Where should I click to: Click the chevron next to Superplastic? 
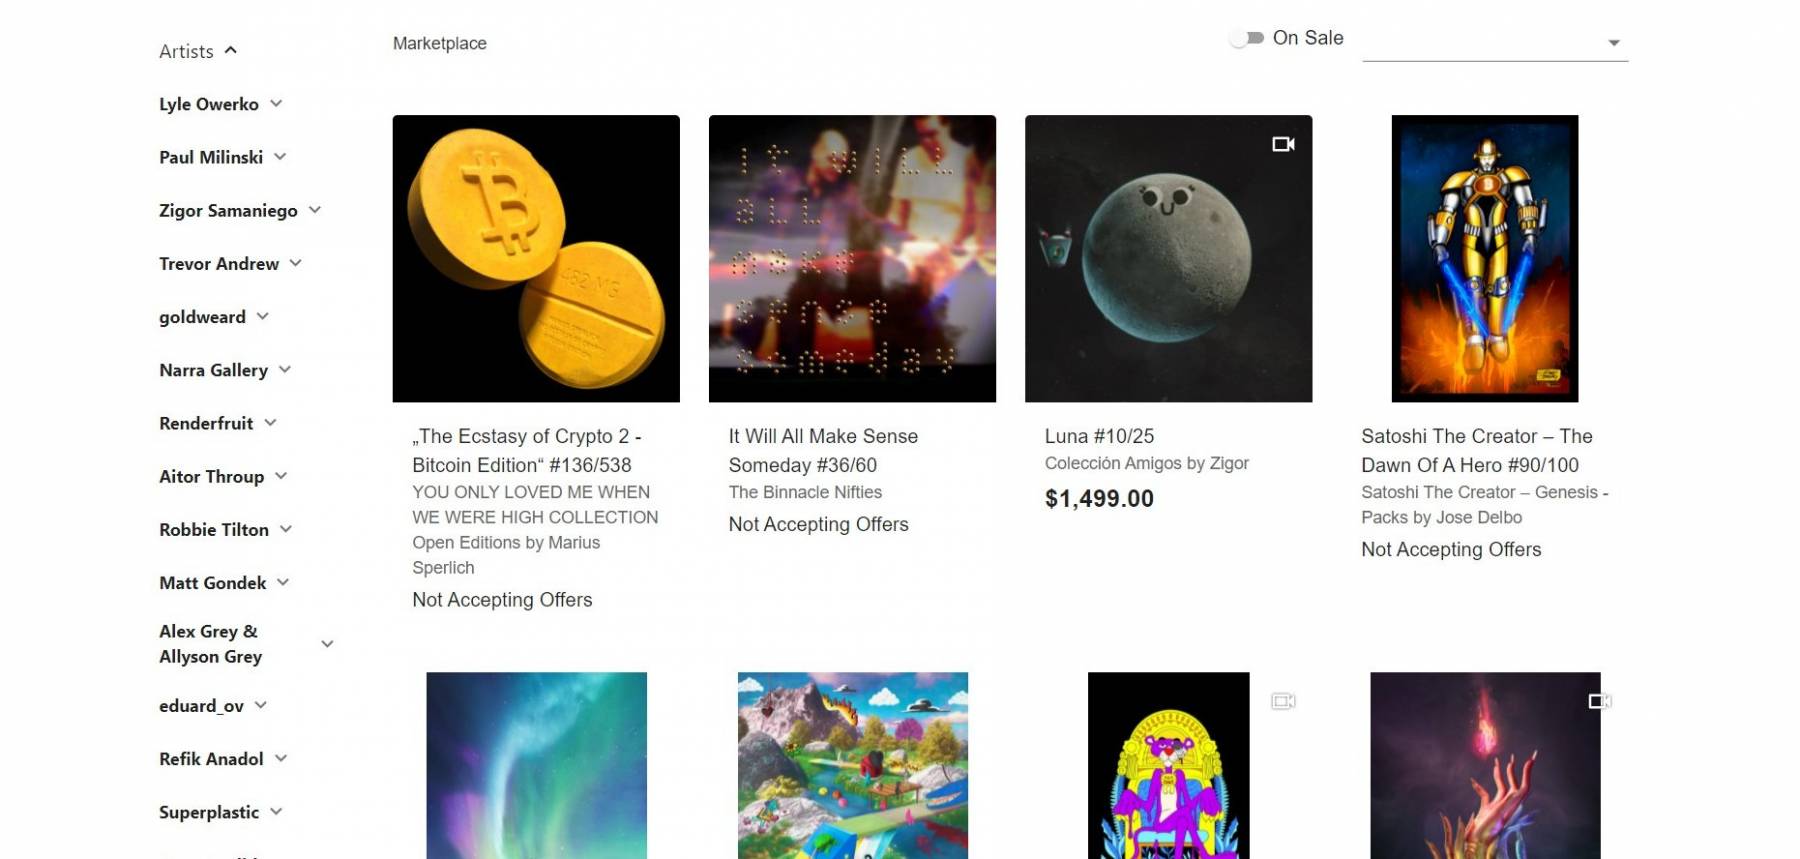[276, 811]
